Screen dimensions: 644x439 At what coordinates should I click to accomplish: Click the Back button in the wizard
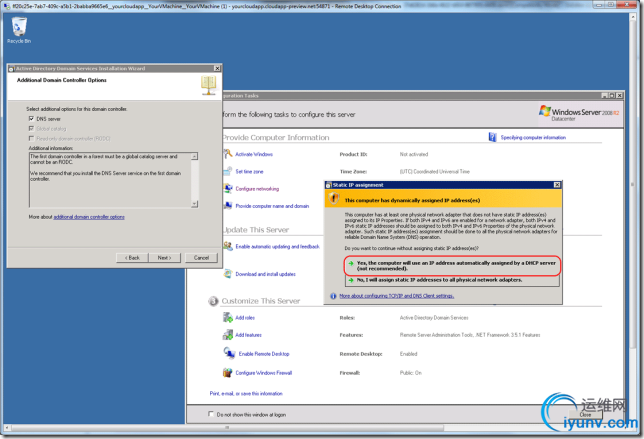[132, 258]
